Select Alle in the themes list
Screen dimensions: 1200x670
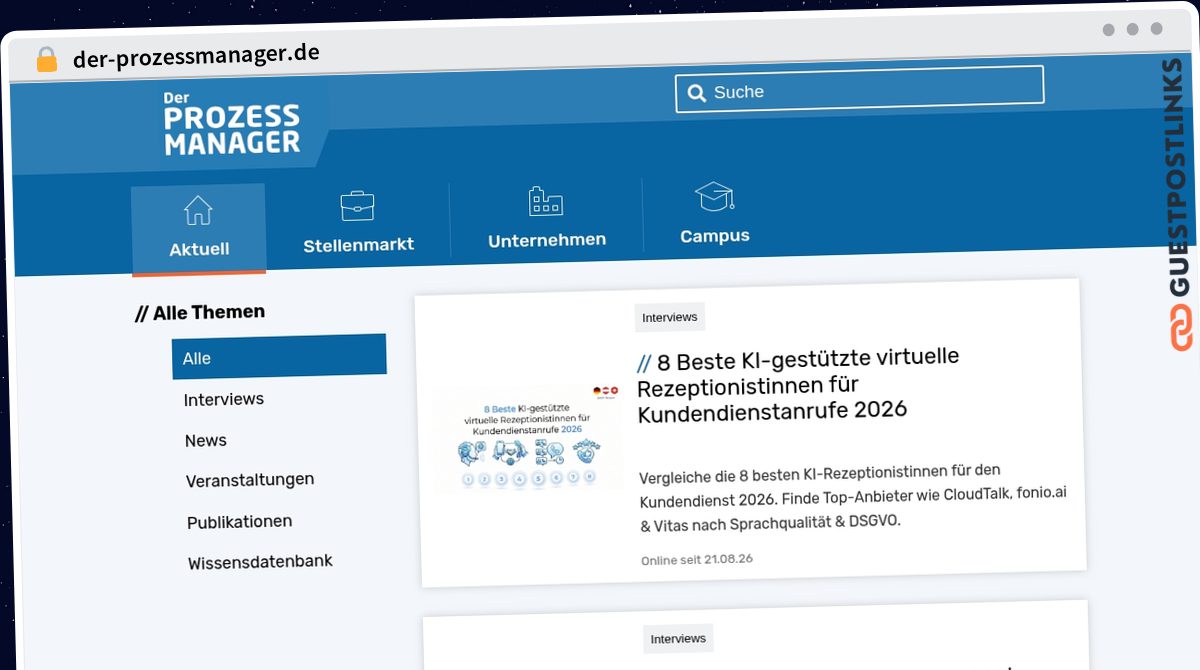pos(279,357)
